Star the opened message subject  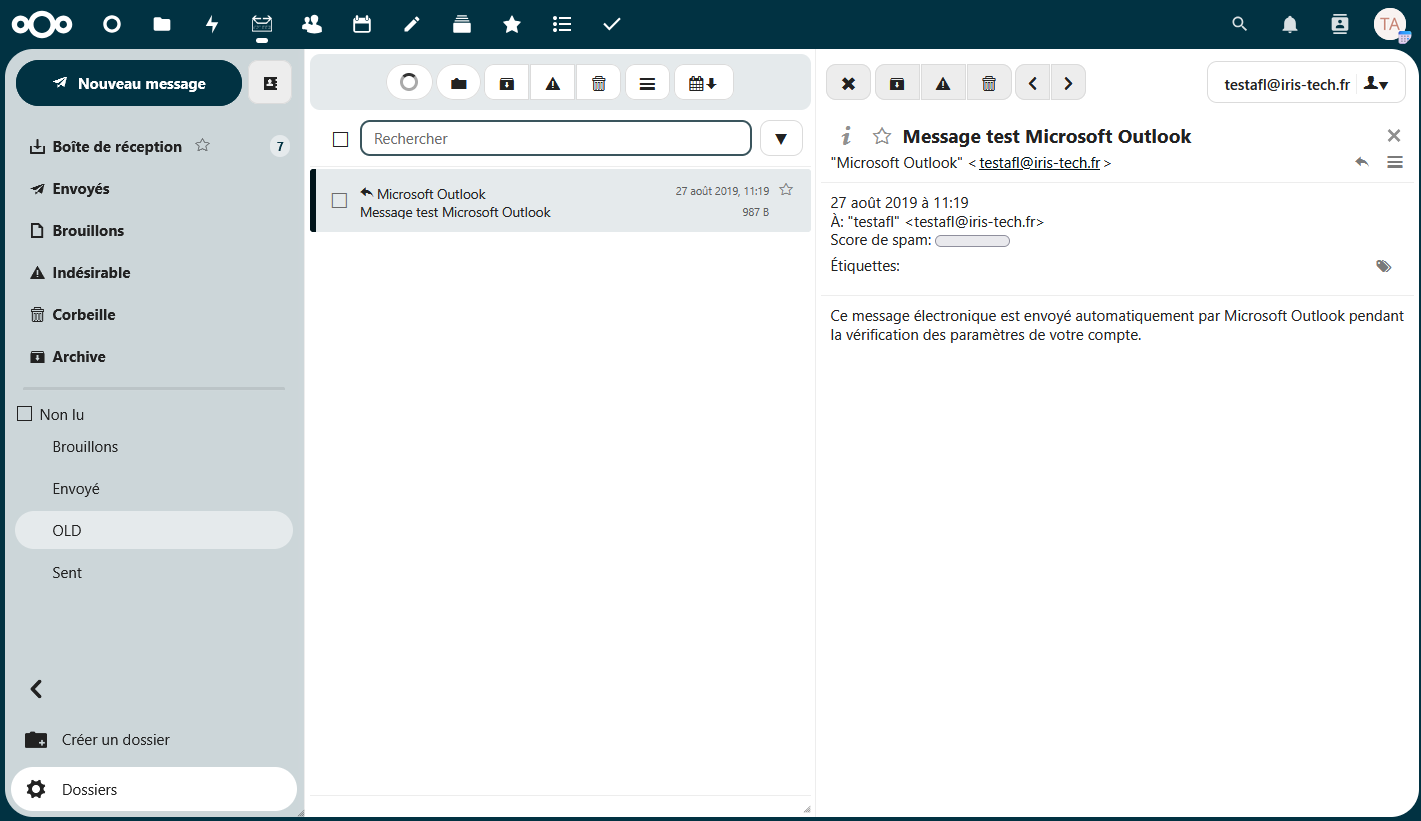881,136
